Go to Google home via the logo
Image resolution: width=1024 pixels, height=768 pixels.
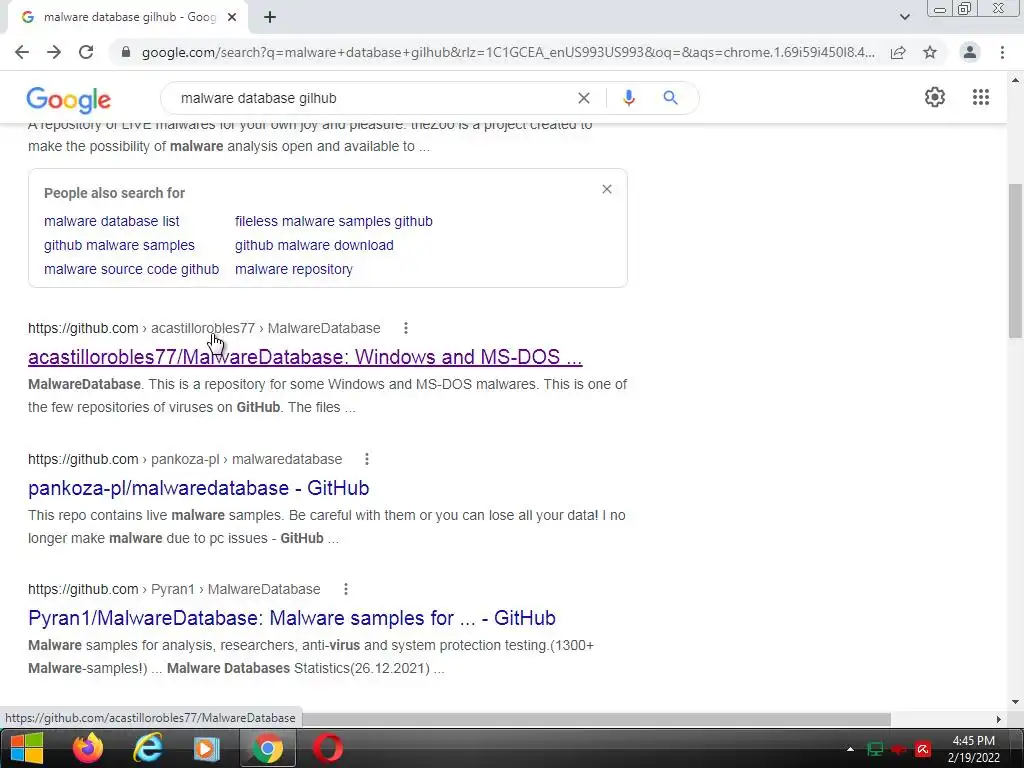point(69,99)
